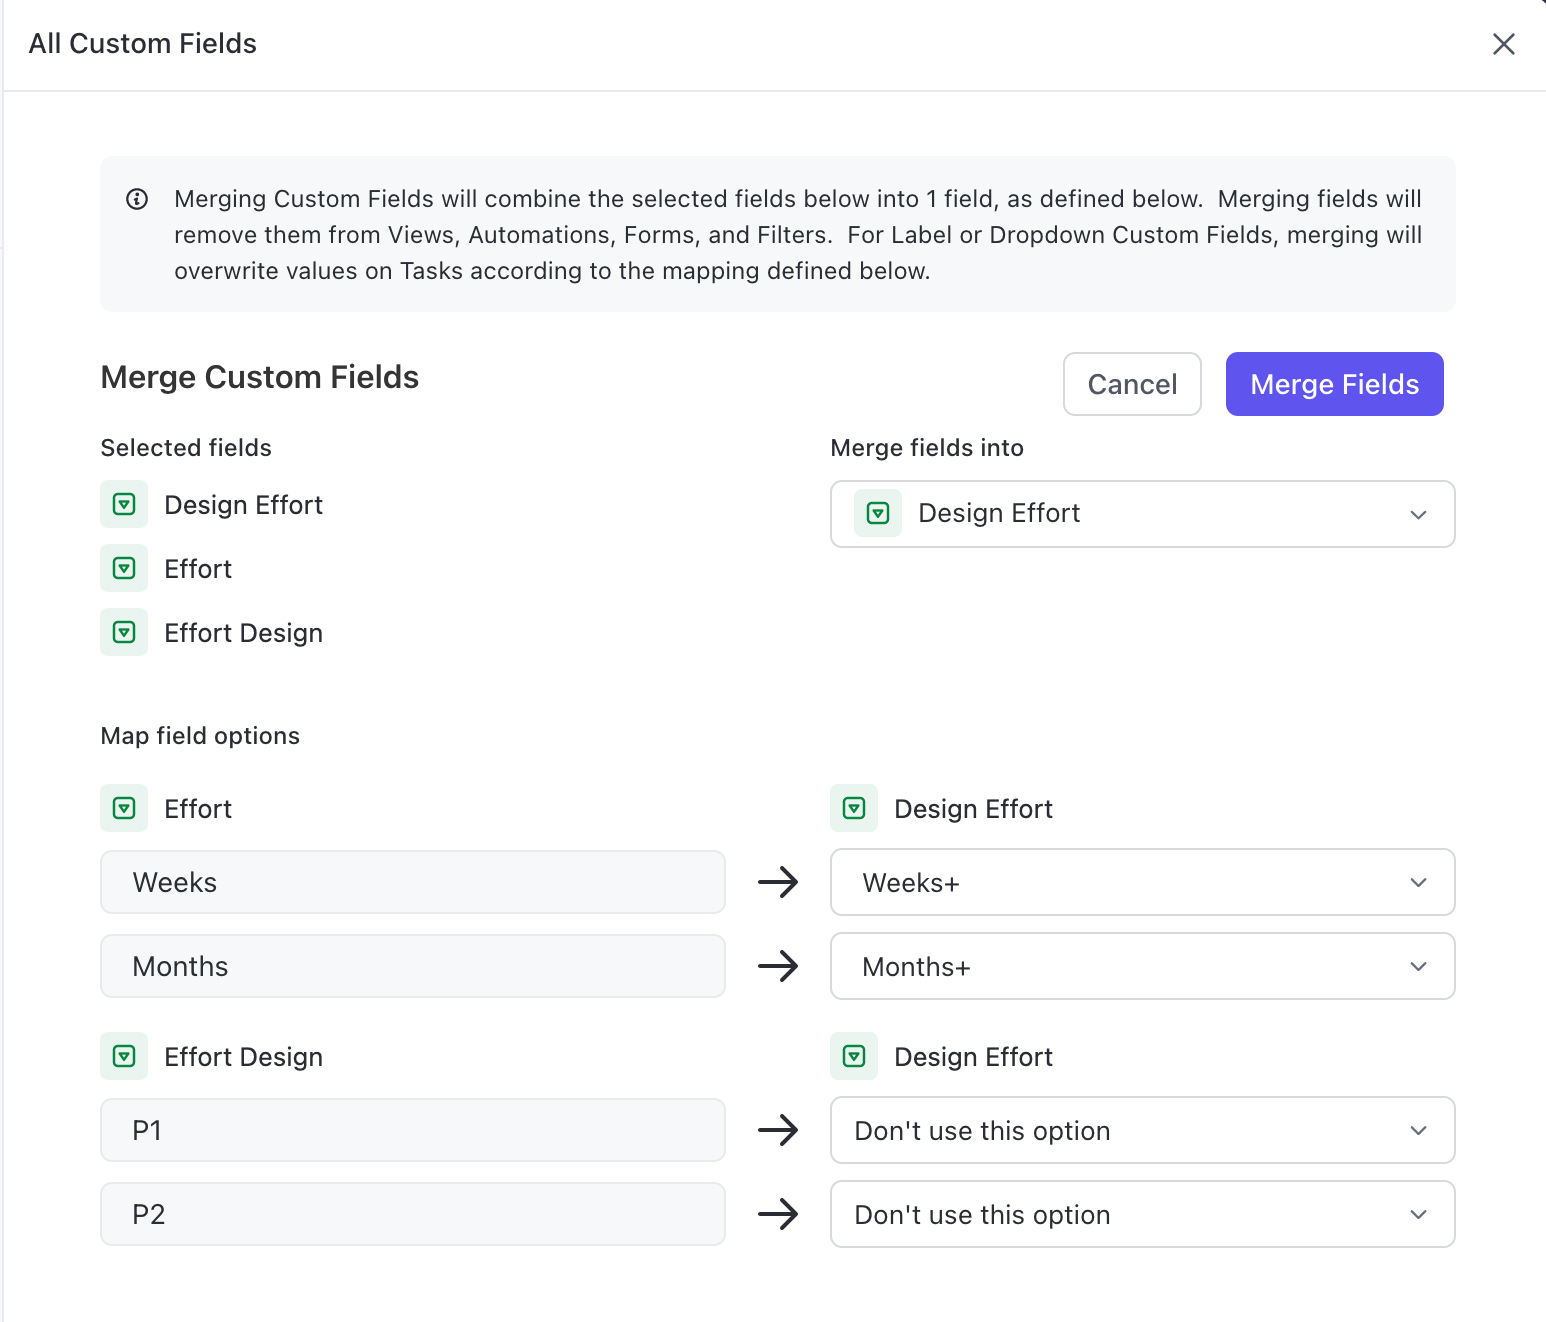This screenshot has height=1322, width=1546.
Task: Open the Merge fields into dropdown
Action: [x=1142, y=514]
